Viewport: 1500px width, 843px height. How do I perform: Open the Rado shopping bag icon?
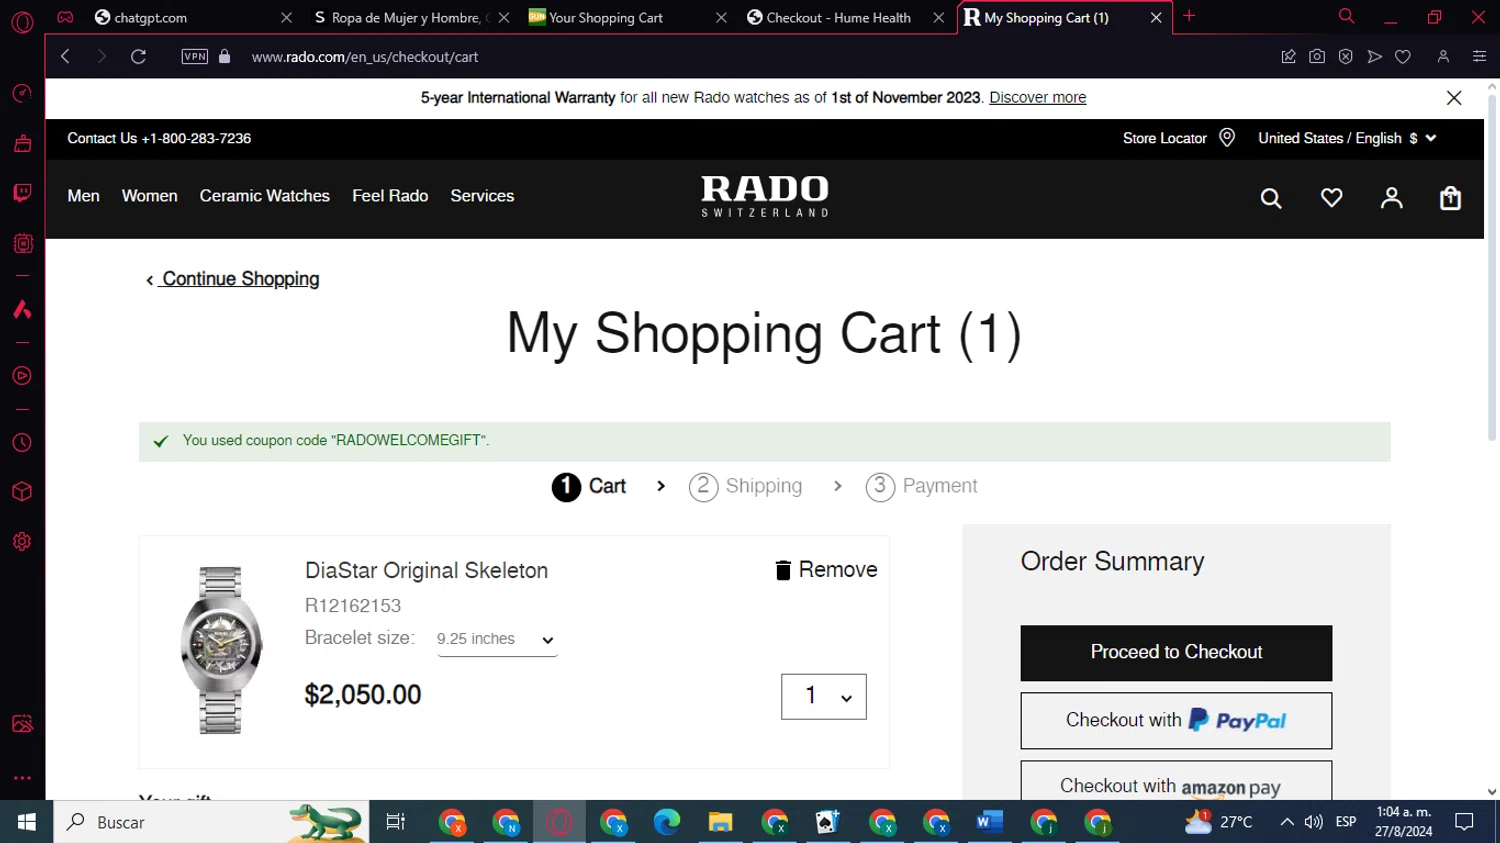[x=1450, y=198]
